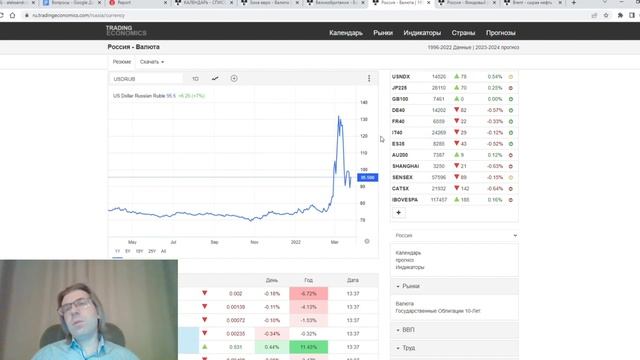Click the green arrow in the 0.531 table row
Viewport: 640px width, 360px height.
(x=204, y=347)
